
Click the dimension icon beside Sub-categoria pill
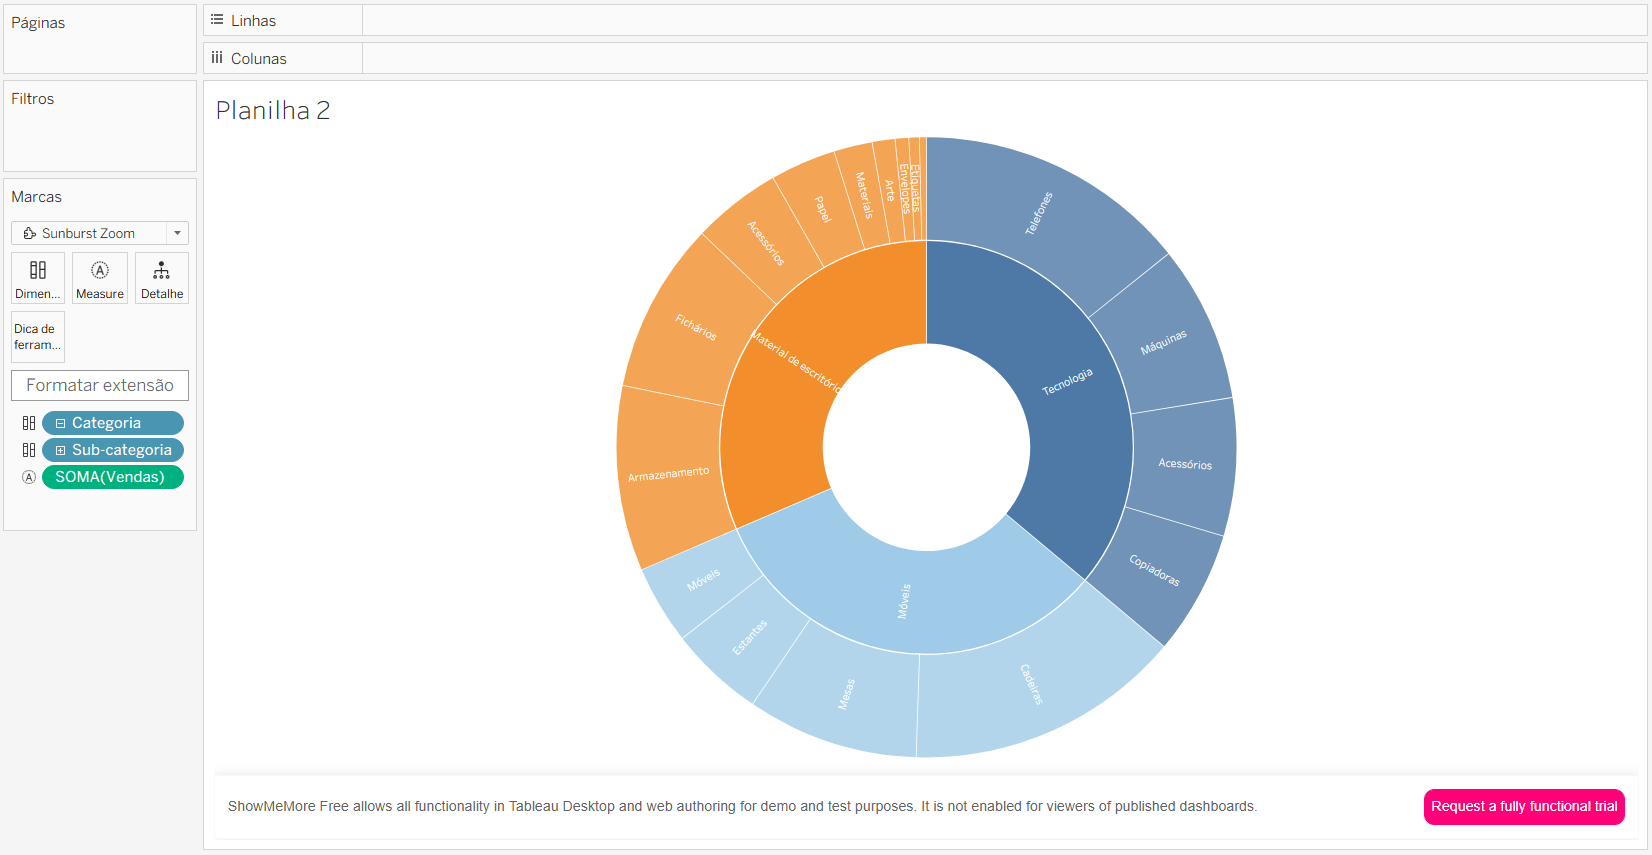(29, 450)
